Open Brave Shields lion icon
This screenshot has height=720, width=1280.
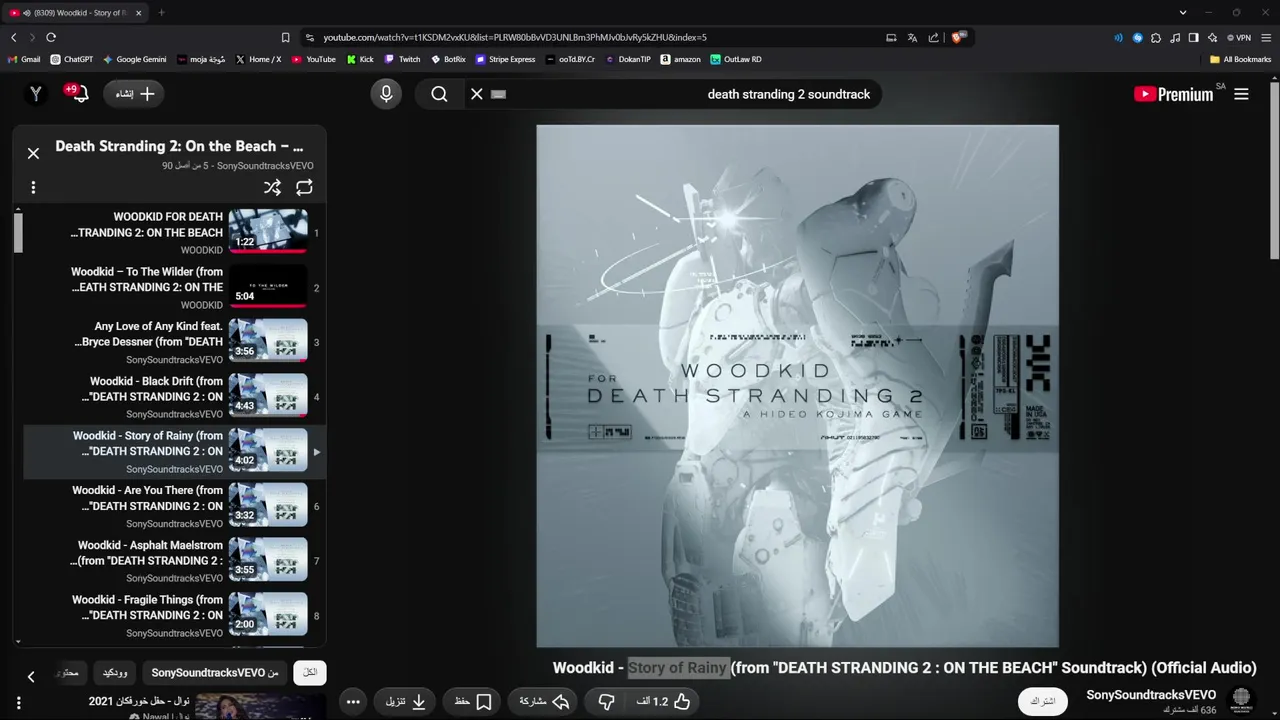[958, 37]
